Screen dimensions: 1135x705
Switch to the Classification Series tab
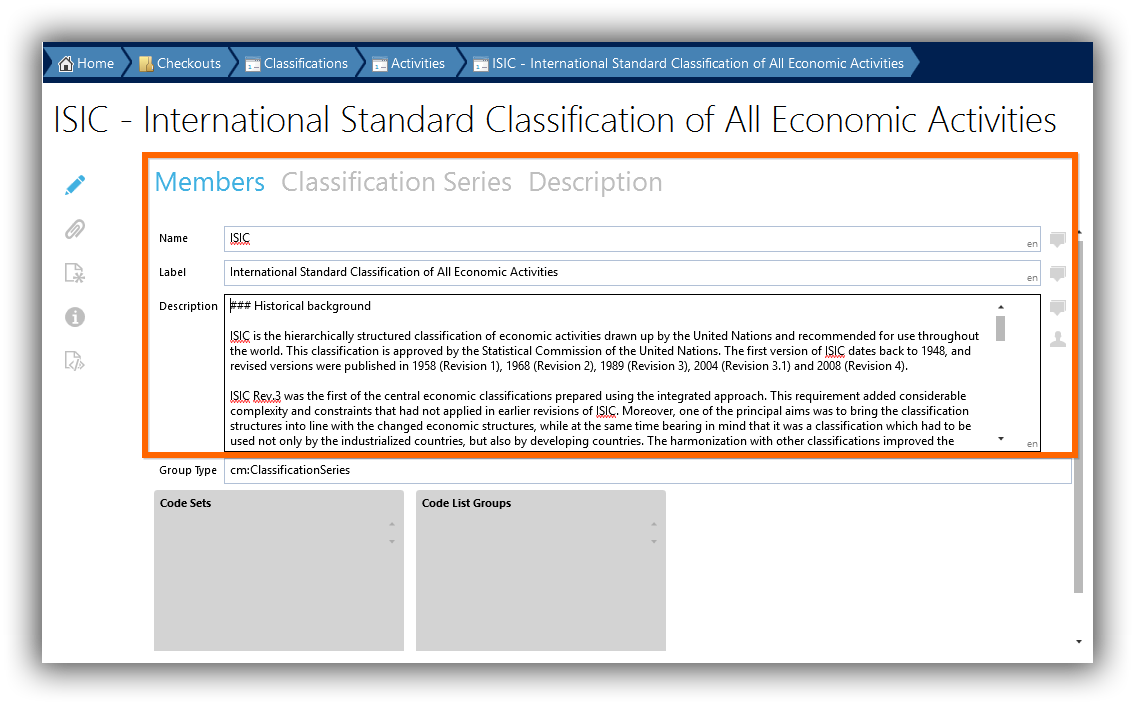point(396,182)
